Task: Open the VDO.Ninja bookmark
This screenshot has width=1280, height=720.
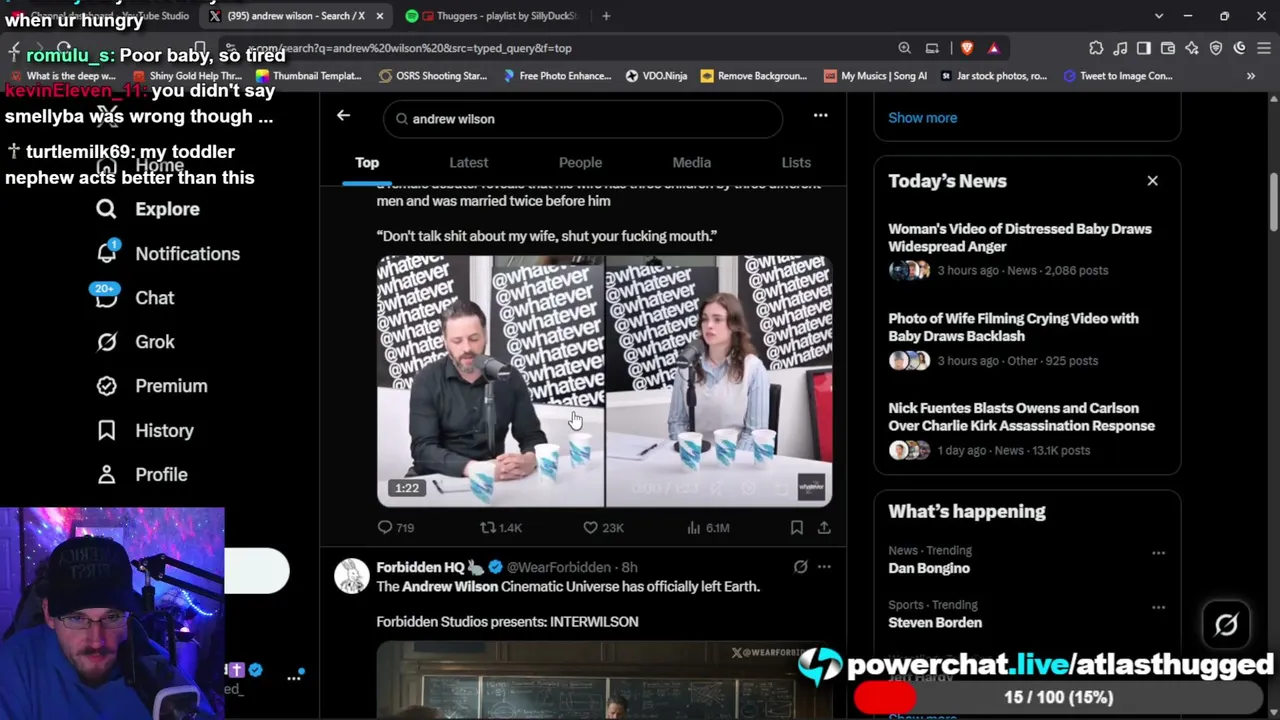Action: [656, 76]
